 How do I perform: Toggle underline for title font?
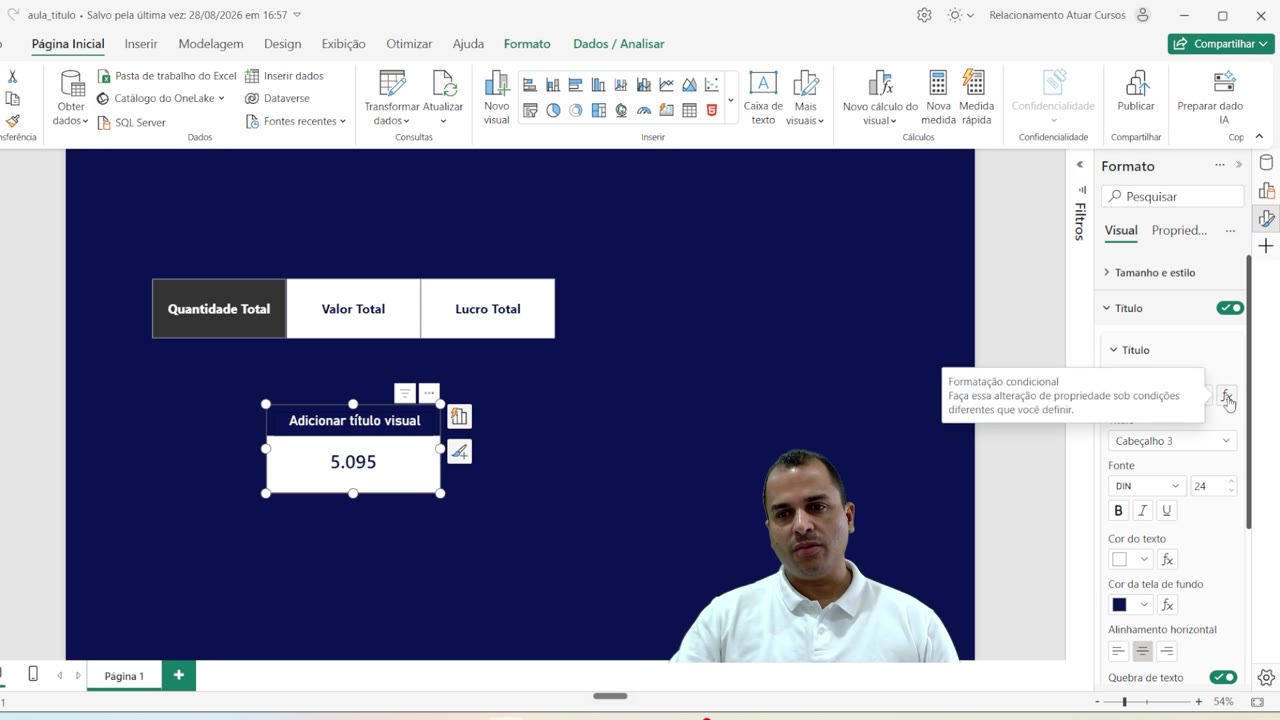click(1166, 511)
